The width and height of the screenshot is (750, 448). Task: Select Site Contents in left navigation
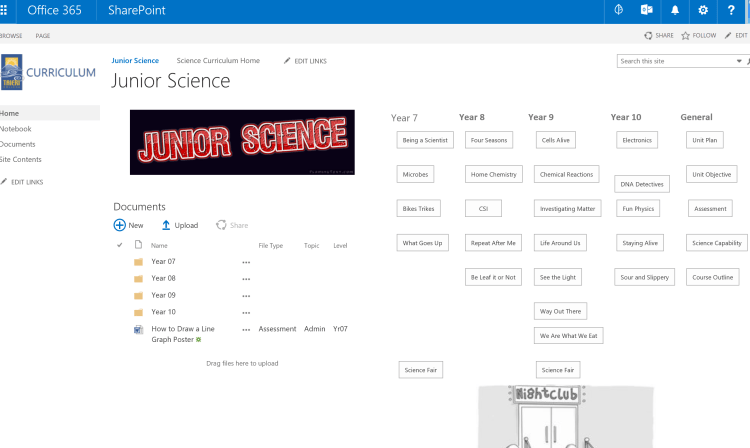click(x=21, y=160)
